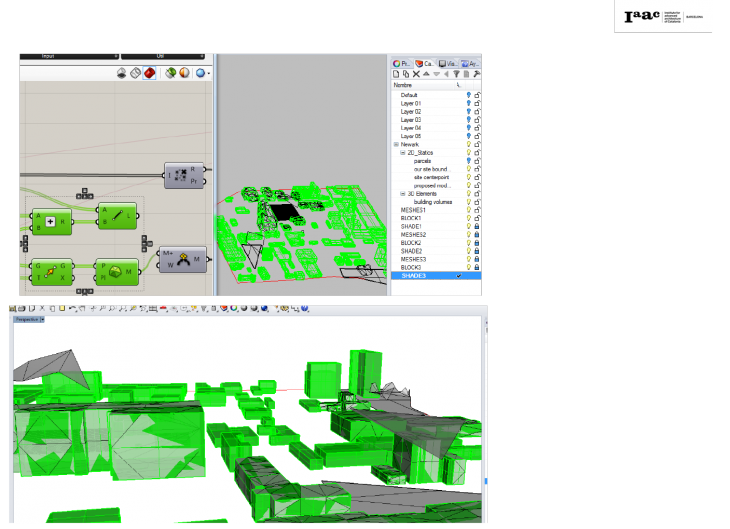Toggle visibility bulb for MESHES2 layer
Screen dimensions: 730x529
tap(468, 234)
